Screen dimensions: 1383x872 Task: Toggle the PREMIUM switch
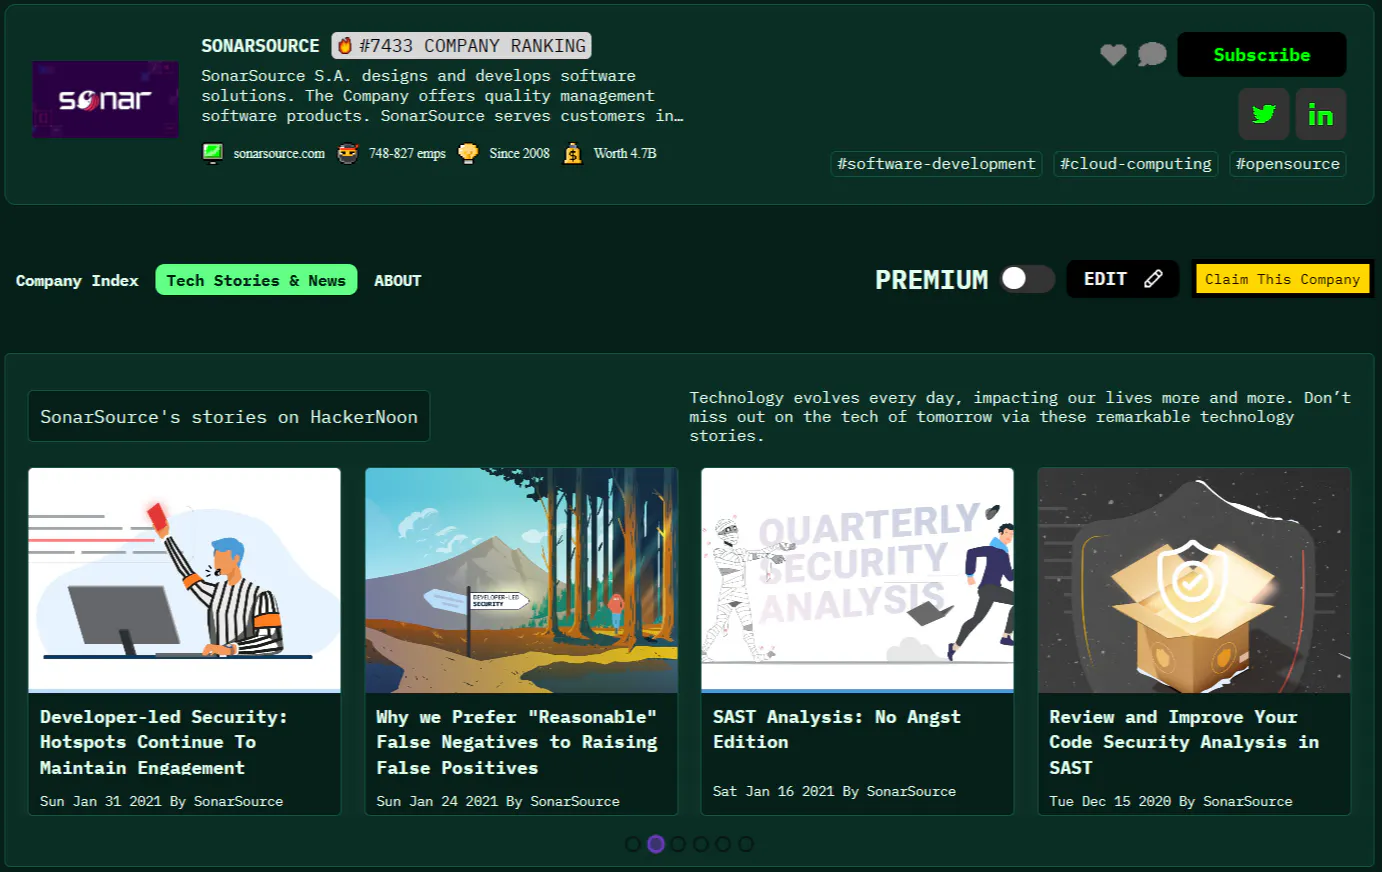click(x=1028, y=279)
